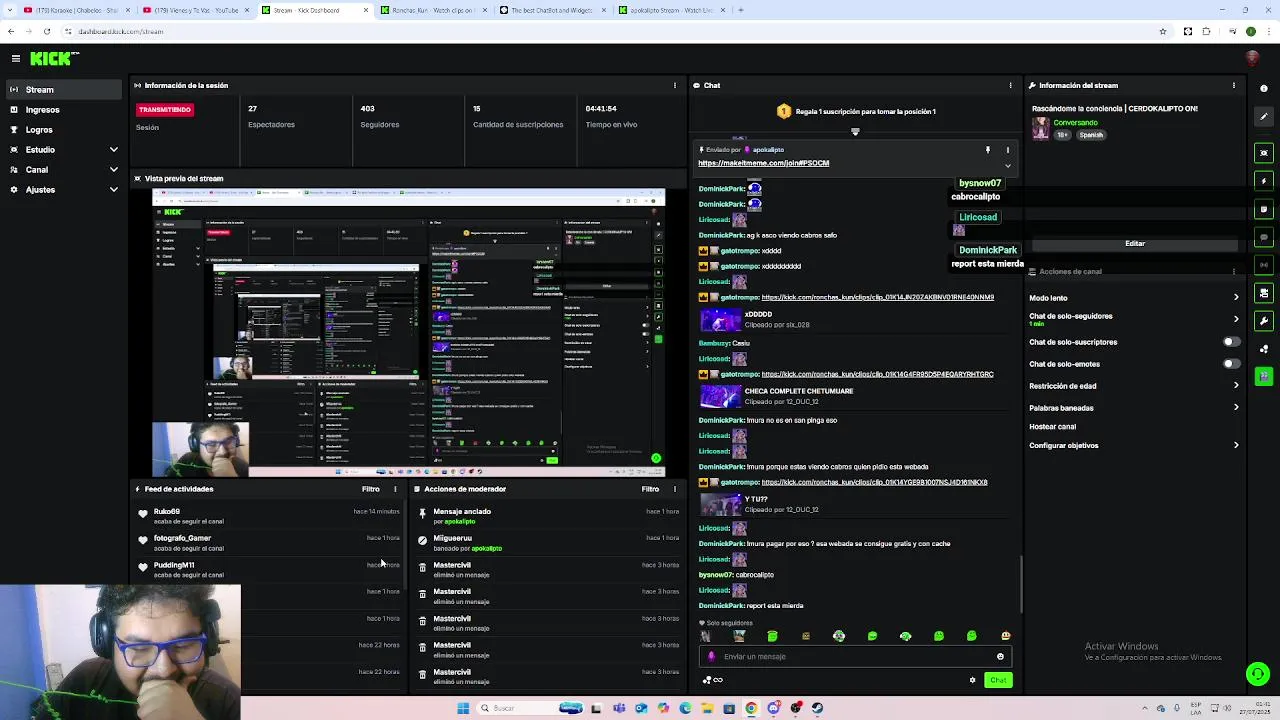
Task: Open options menu of Acciones de moderador
Action: (675, 489)
